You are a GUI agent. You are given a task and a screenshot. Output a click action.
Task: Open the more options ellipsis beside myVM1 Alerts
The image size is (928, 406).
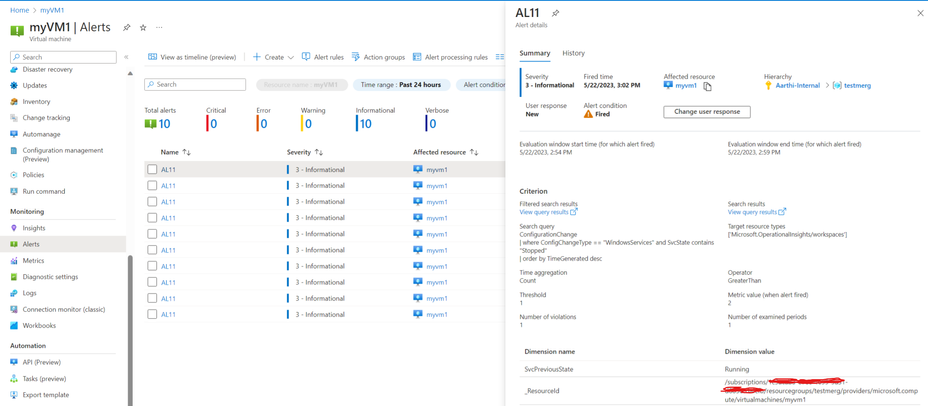[159, 27]
